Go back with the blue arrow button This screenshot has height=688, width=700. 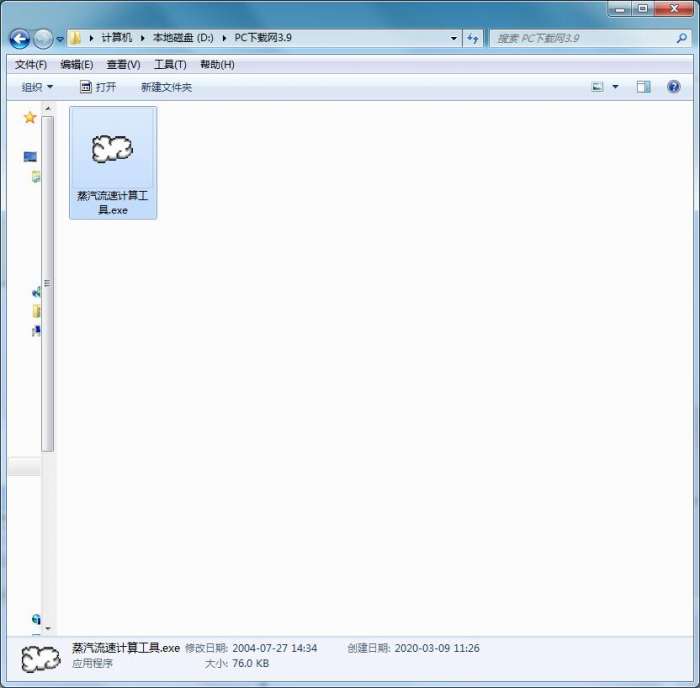pos(20,39)
